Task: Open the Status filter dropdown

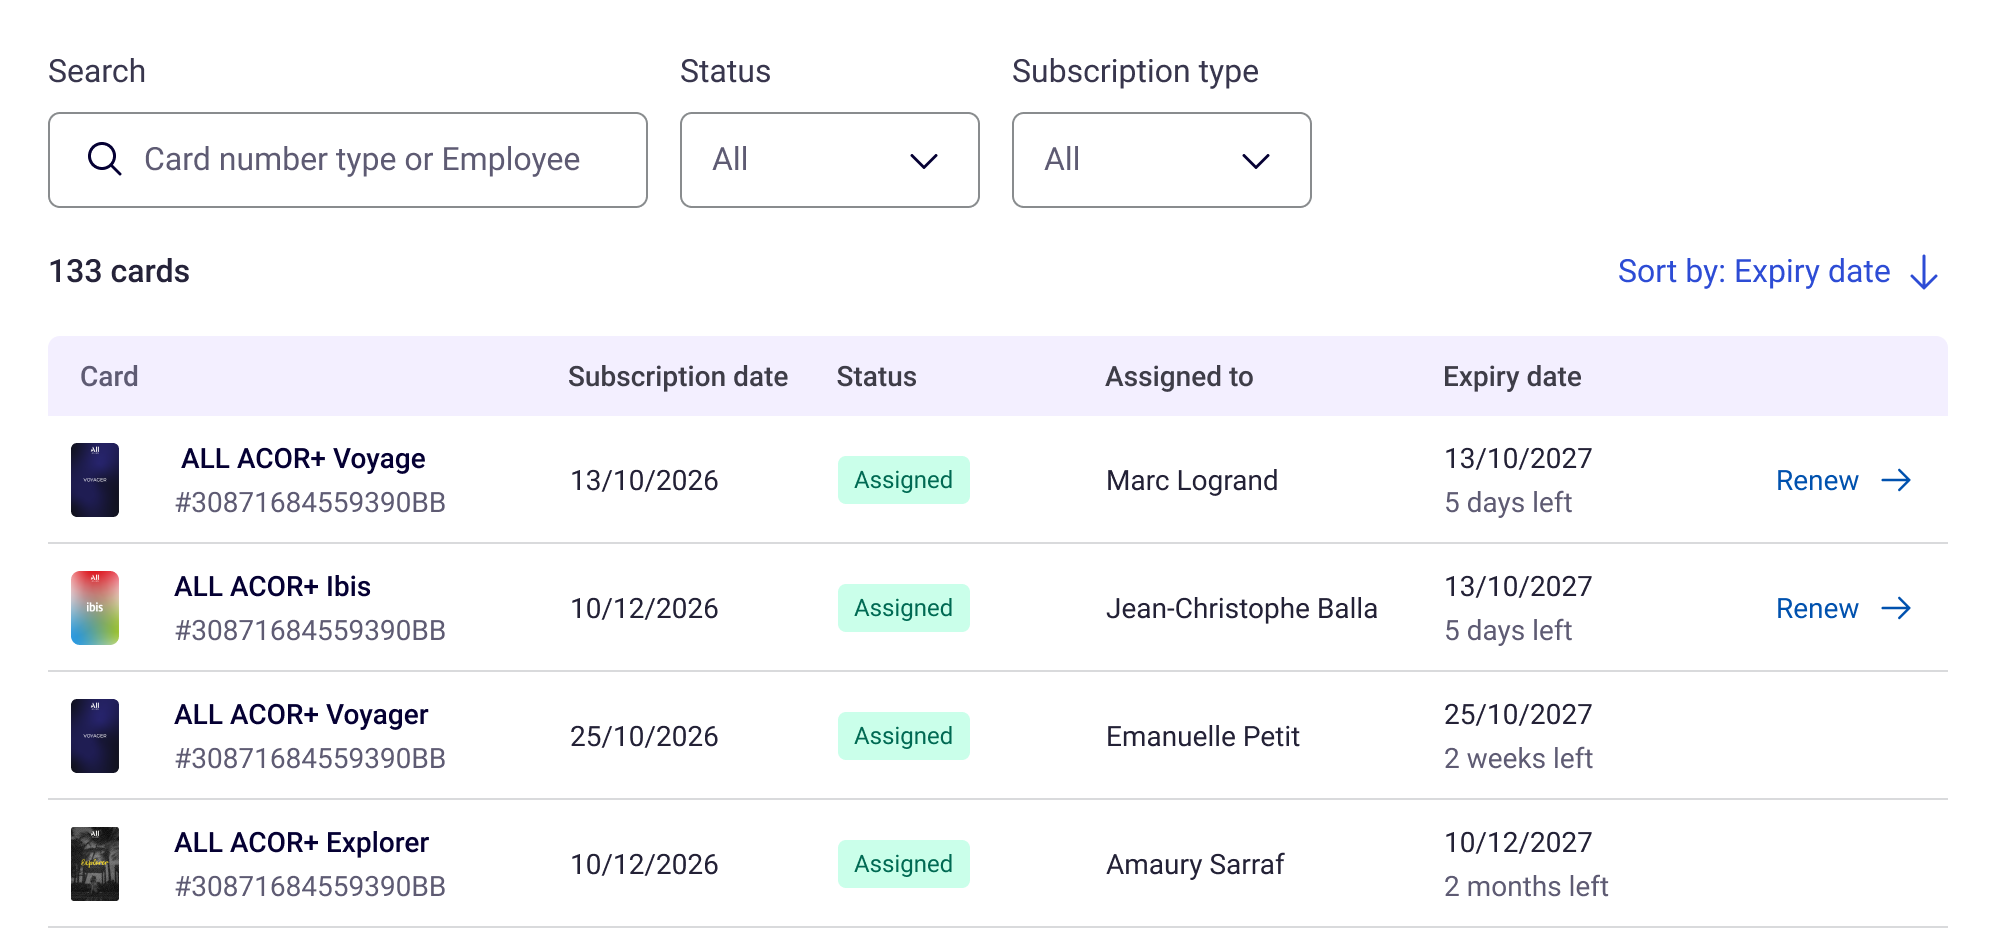Action: (x=830, y=160)
